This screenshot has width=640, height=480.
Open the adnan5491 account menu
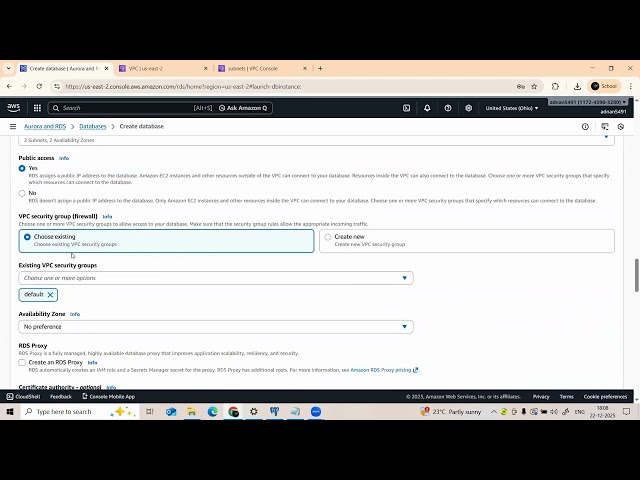point(587,102)
